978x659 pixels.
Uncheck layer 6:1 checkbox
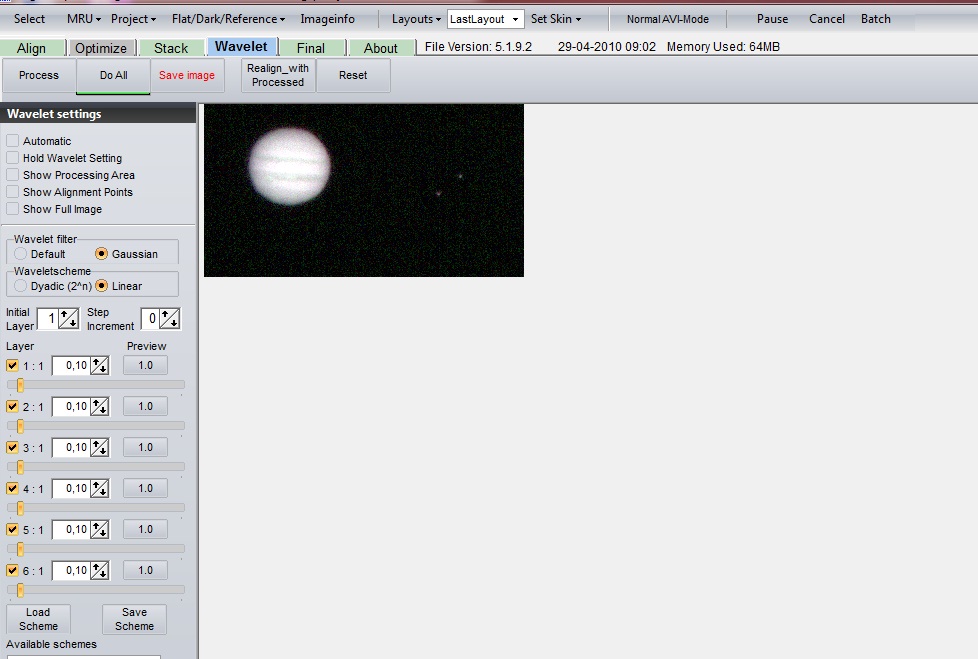pyautogui.click(x=12, y=570)
